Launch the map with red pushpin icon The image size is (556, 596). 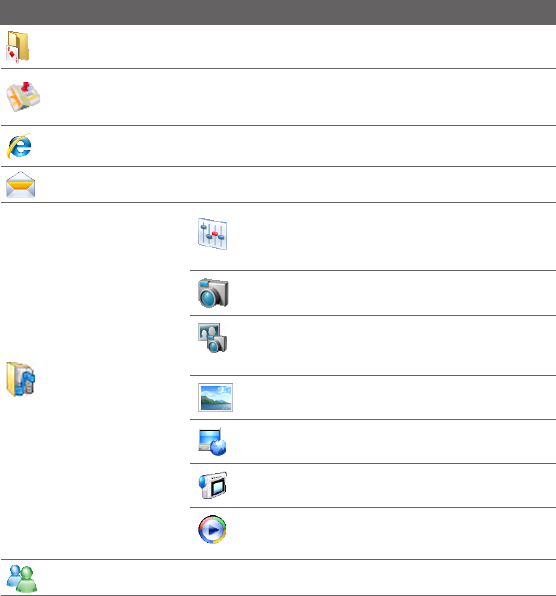(23, 97)
